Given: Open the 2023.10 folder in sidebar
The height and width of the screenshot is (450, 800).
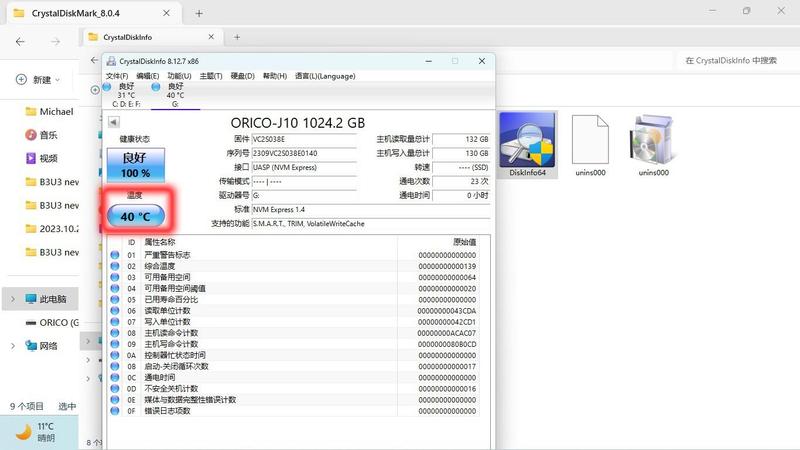Looking at the screenshot, I should pos(52,229).
